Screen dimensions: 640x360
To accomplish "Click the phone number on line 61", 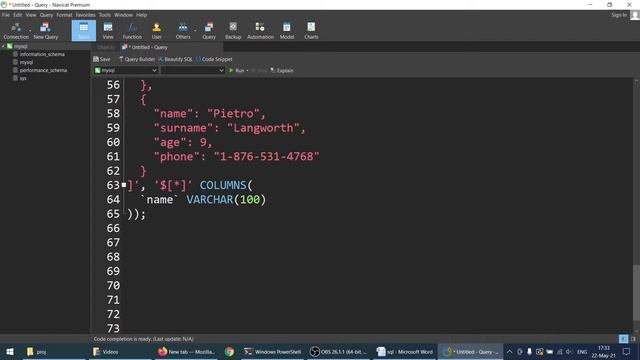I will (x=267, y=156).
